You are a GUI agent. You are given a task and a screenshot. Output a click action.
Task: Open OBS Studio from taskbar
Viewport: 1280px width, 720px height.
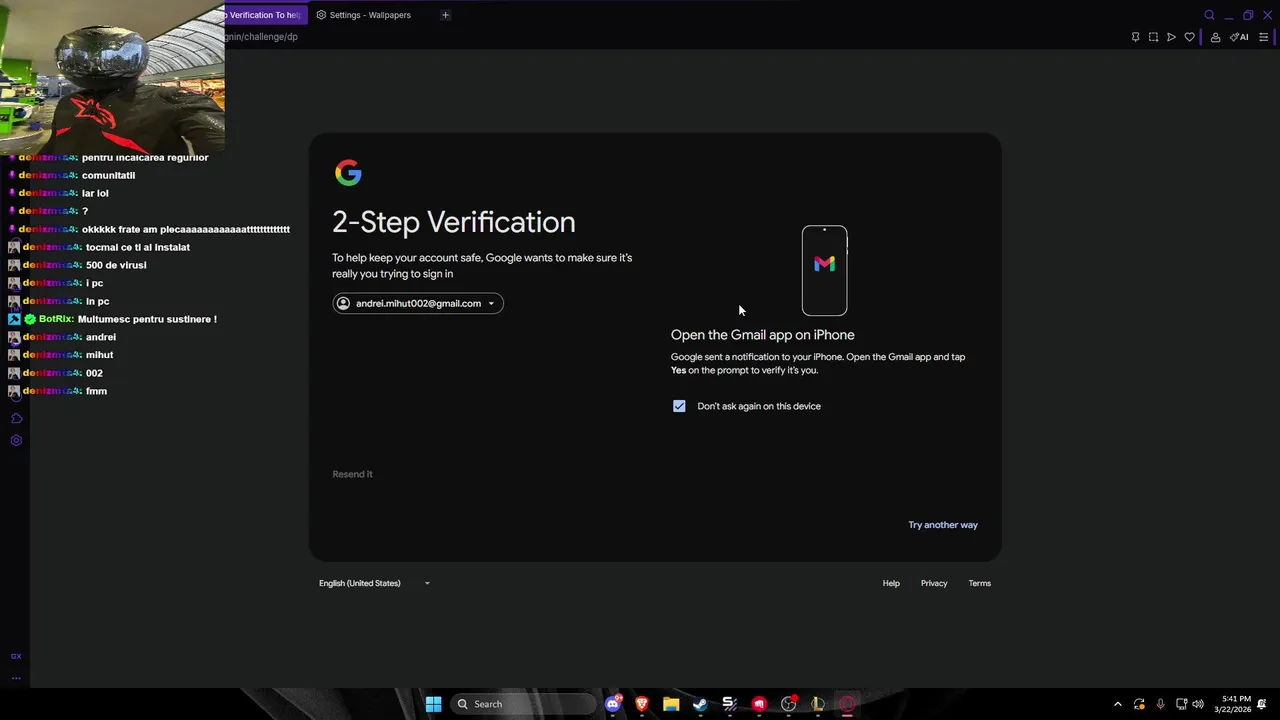(x=789, y=704)
